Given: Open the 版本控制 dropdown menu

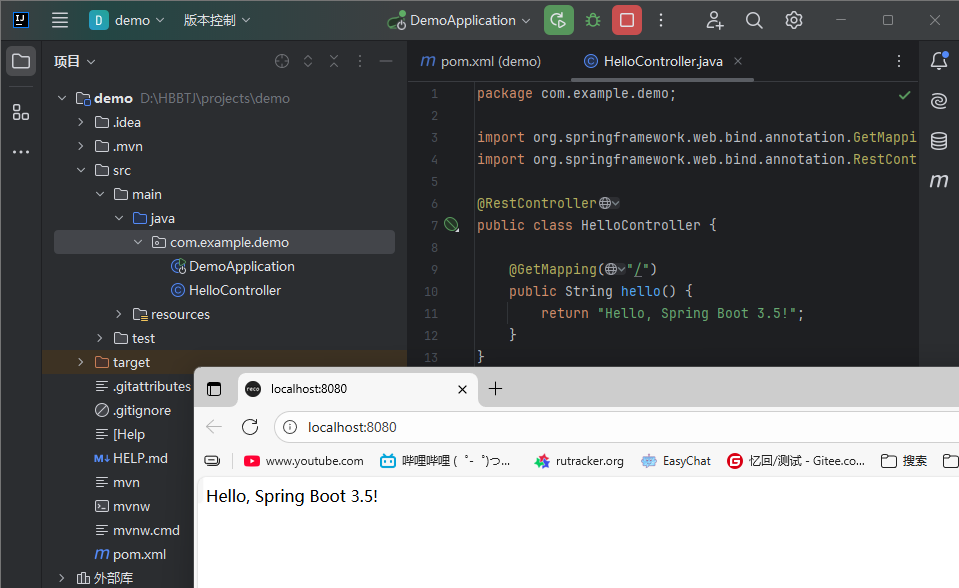Looking at the screenshot, I should tap(217, 20).
